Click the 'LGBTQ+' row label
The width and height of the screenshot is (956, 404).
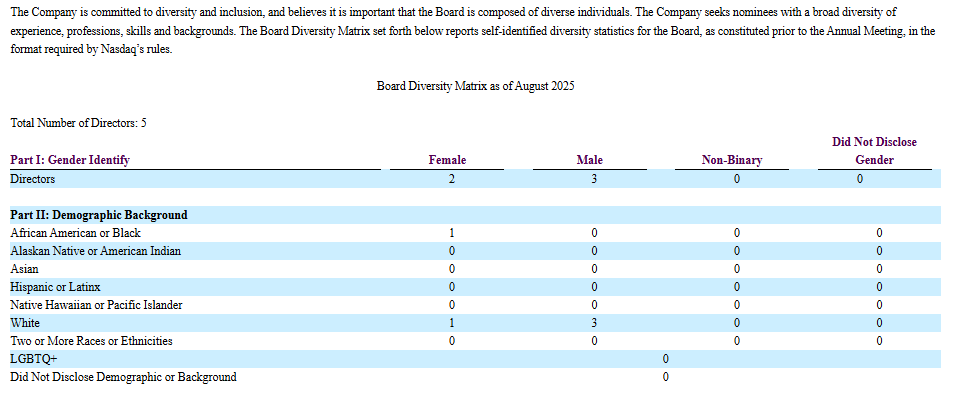click(x=34, y=359)
